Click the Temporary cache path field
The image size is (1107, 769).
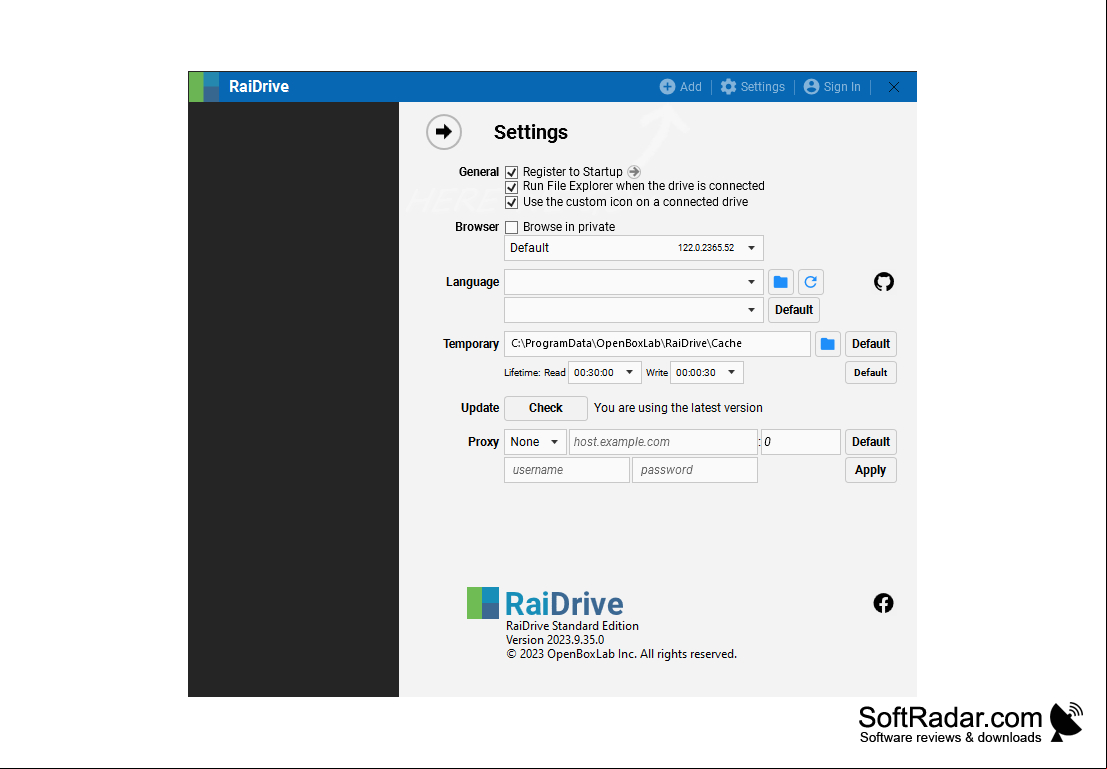pyautogui.click(x=657, y=344)
